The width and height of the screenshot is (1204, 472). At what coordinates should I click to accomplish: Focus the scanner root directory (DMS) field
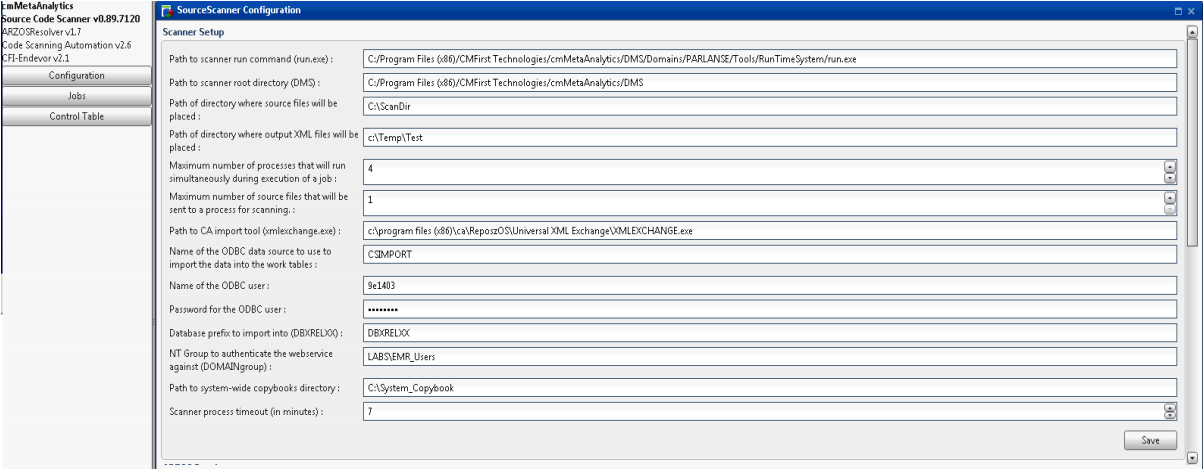point(769,82)
